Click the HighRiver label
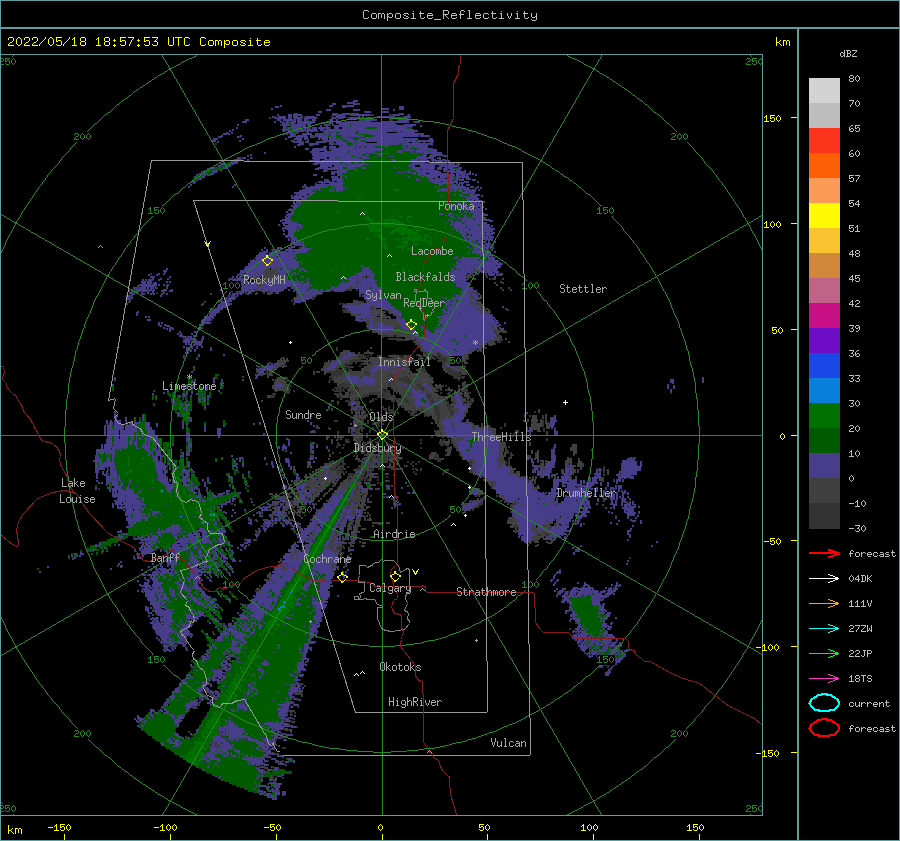Screen dimensions: 900x841 tap(415, 702)
